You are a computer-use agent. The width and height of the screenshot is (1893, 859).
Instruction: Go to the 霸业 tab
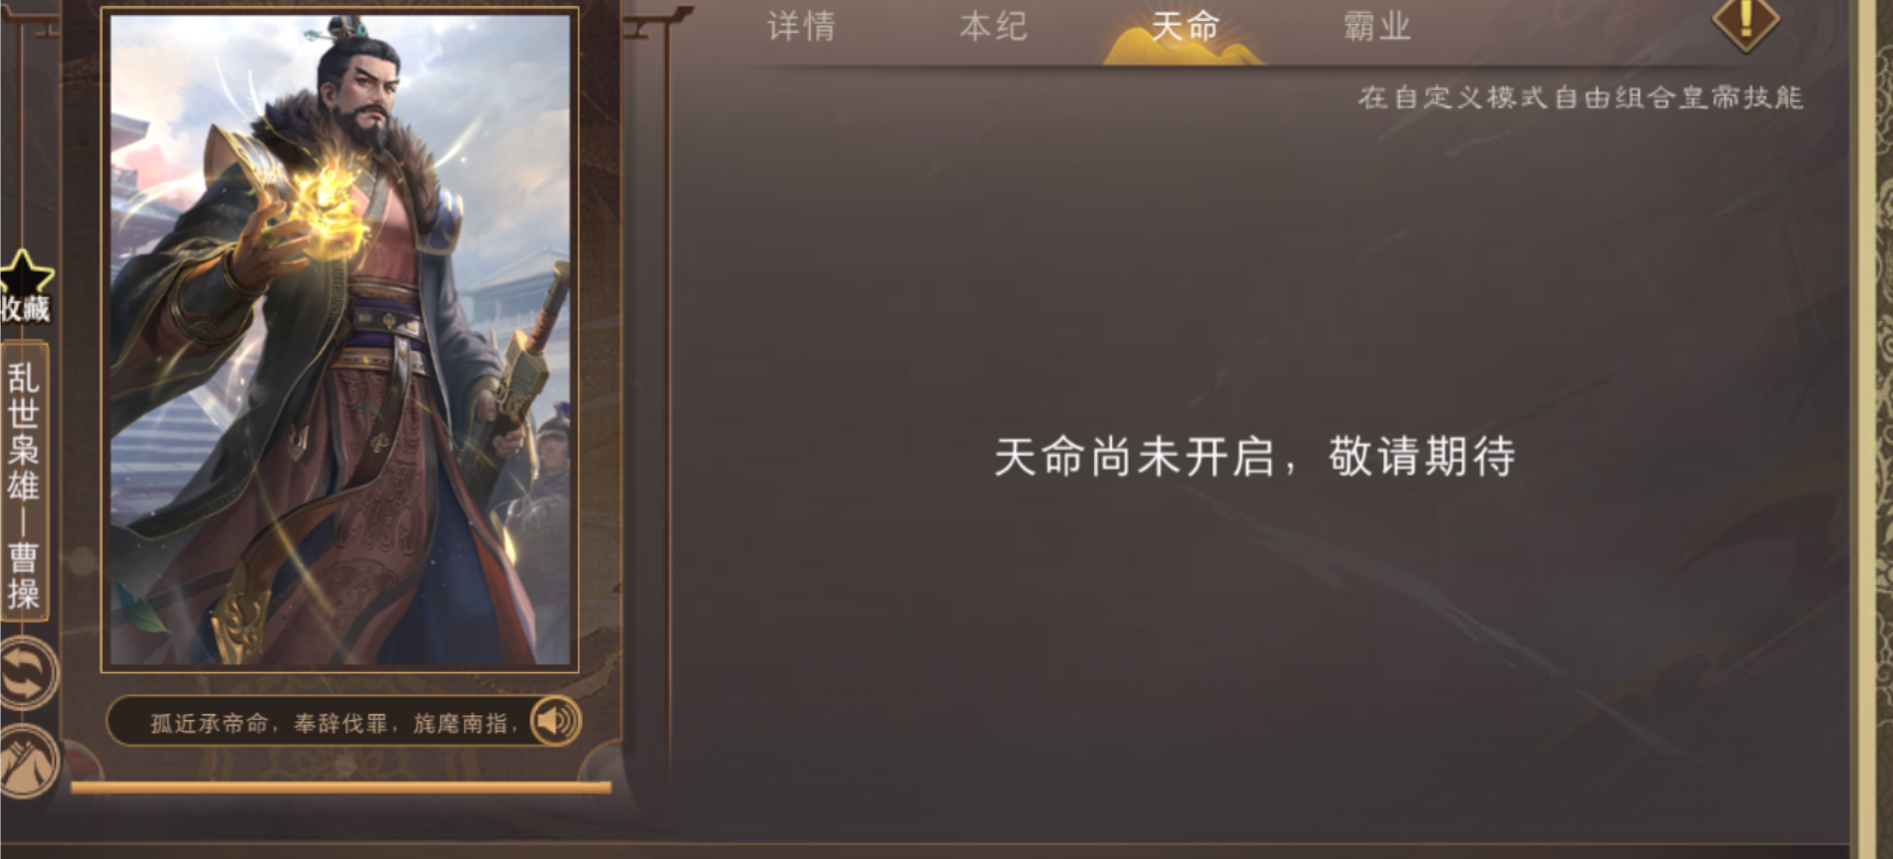(1377, 26)
